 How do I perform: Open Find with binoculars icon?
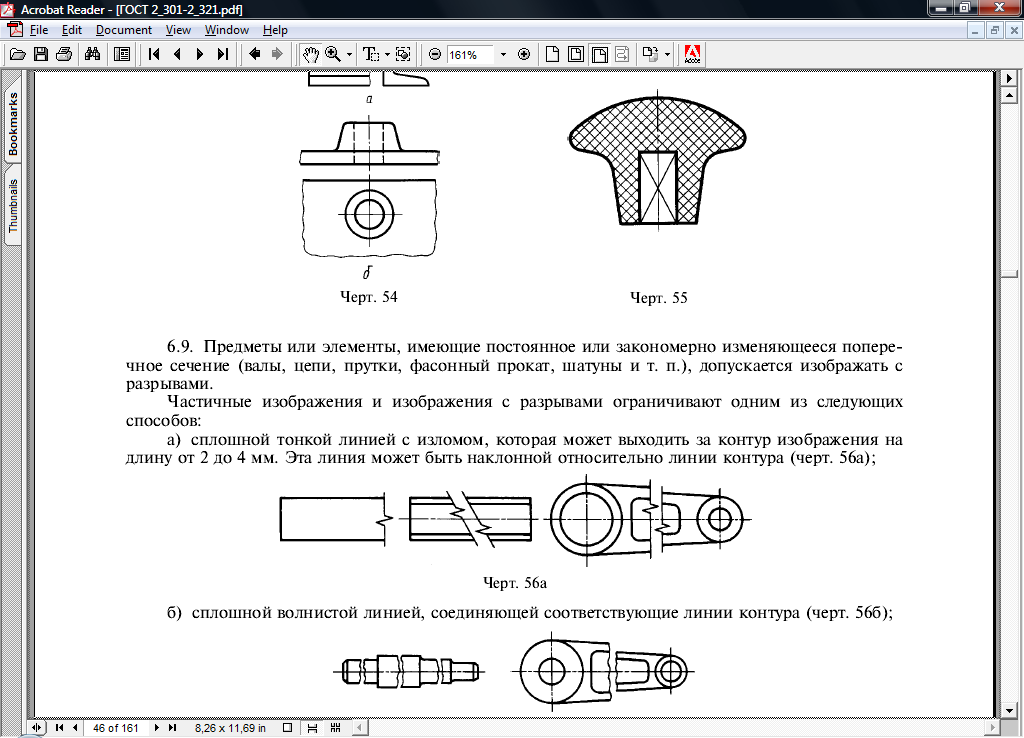coord(92,54)
